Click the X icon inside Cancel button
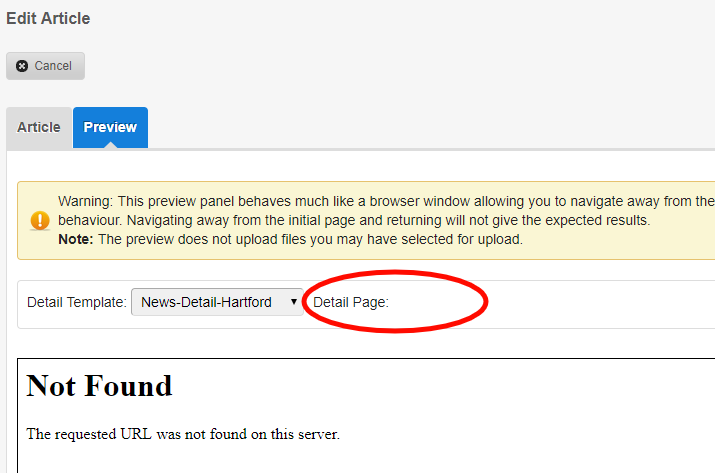715x473 pixels. coord(22,66)
